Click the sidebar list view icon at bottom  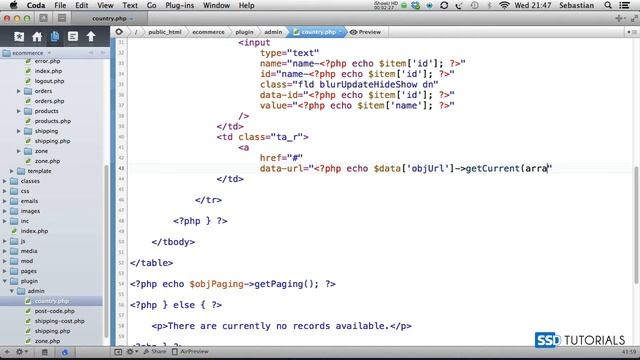pyautogui.click(x=44, y=352)
